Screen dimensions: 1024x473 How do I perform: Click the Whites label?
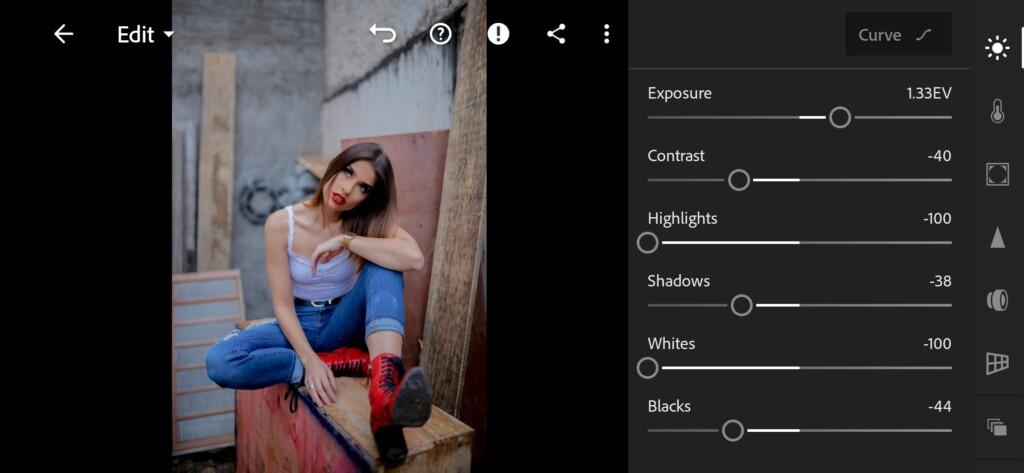point(671,344)
